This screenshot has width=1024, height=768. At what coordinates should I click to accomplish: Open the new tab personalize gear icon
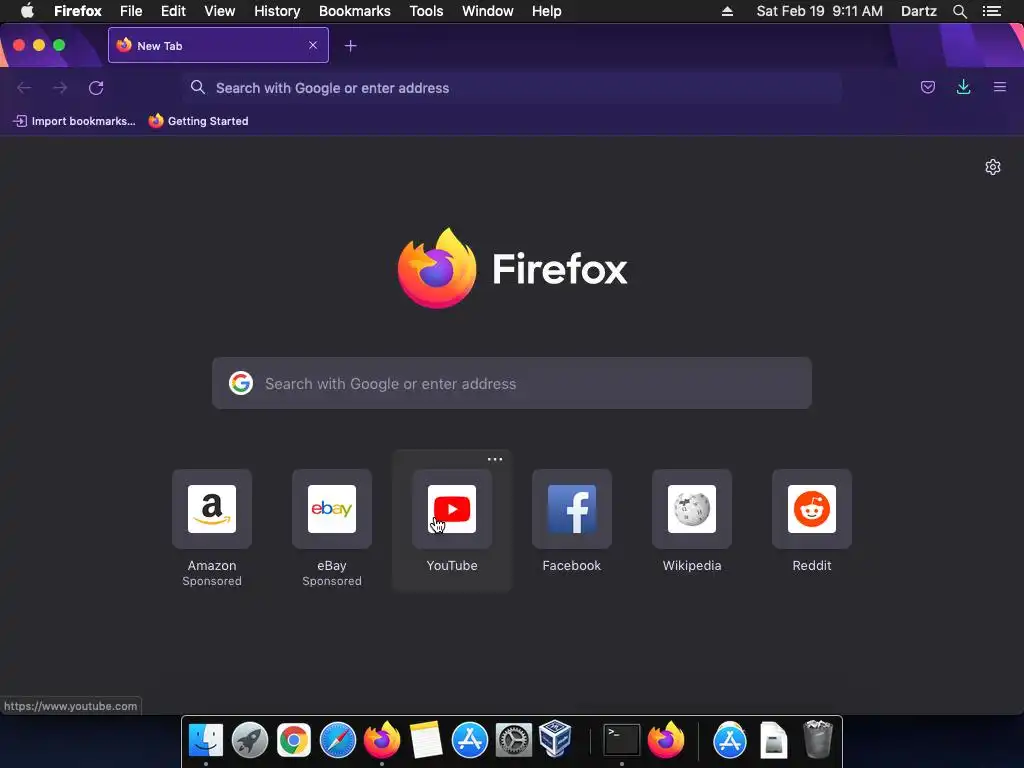tap(993, 167)
